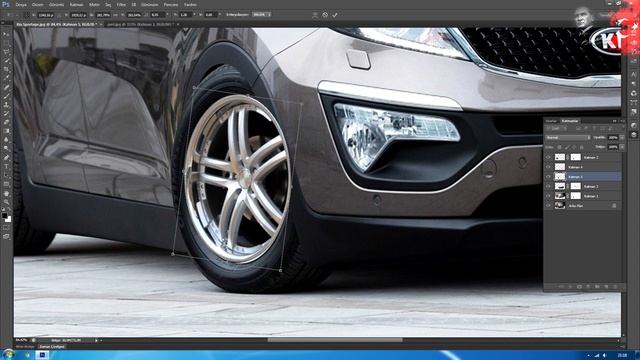
Task: Create a new group in the Layers panel
Action: (x=597, y=287)
